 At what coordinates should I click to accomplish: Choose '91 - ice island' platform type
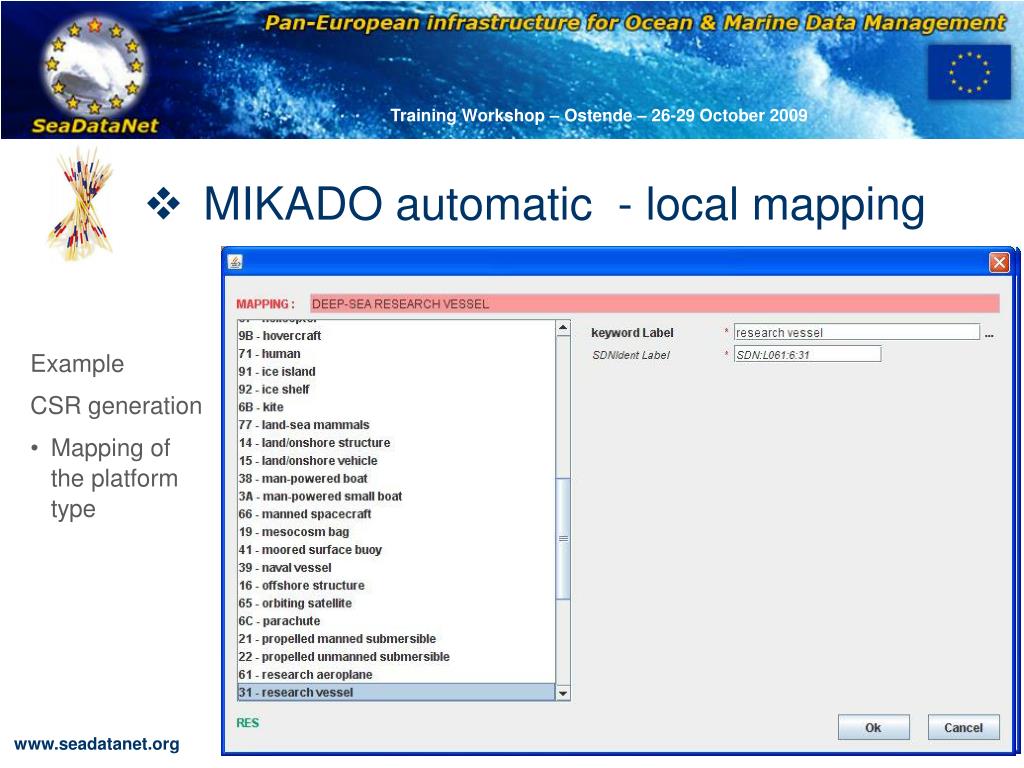396,372
